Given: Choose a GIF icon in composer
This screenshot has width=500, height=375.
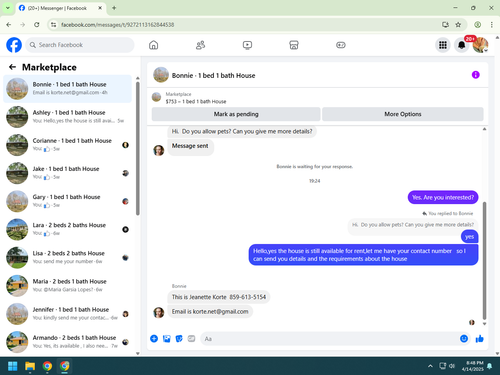Looking at the screenshot, I should [x=191, y=339].
